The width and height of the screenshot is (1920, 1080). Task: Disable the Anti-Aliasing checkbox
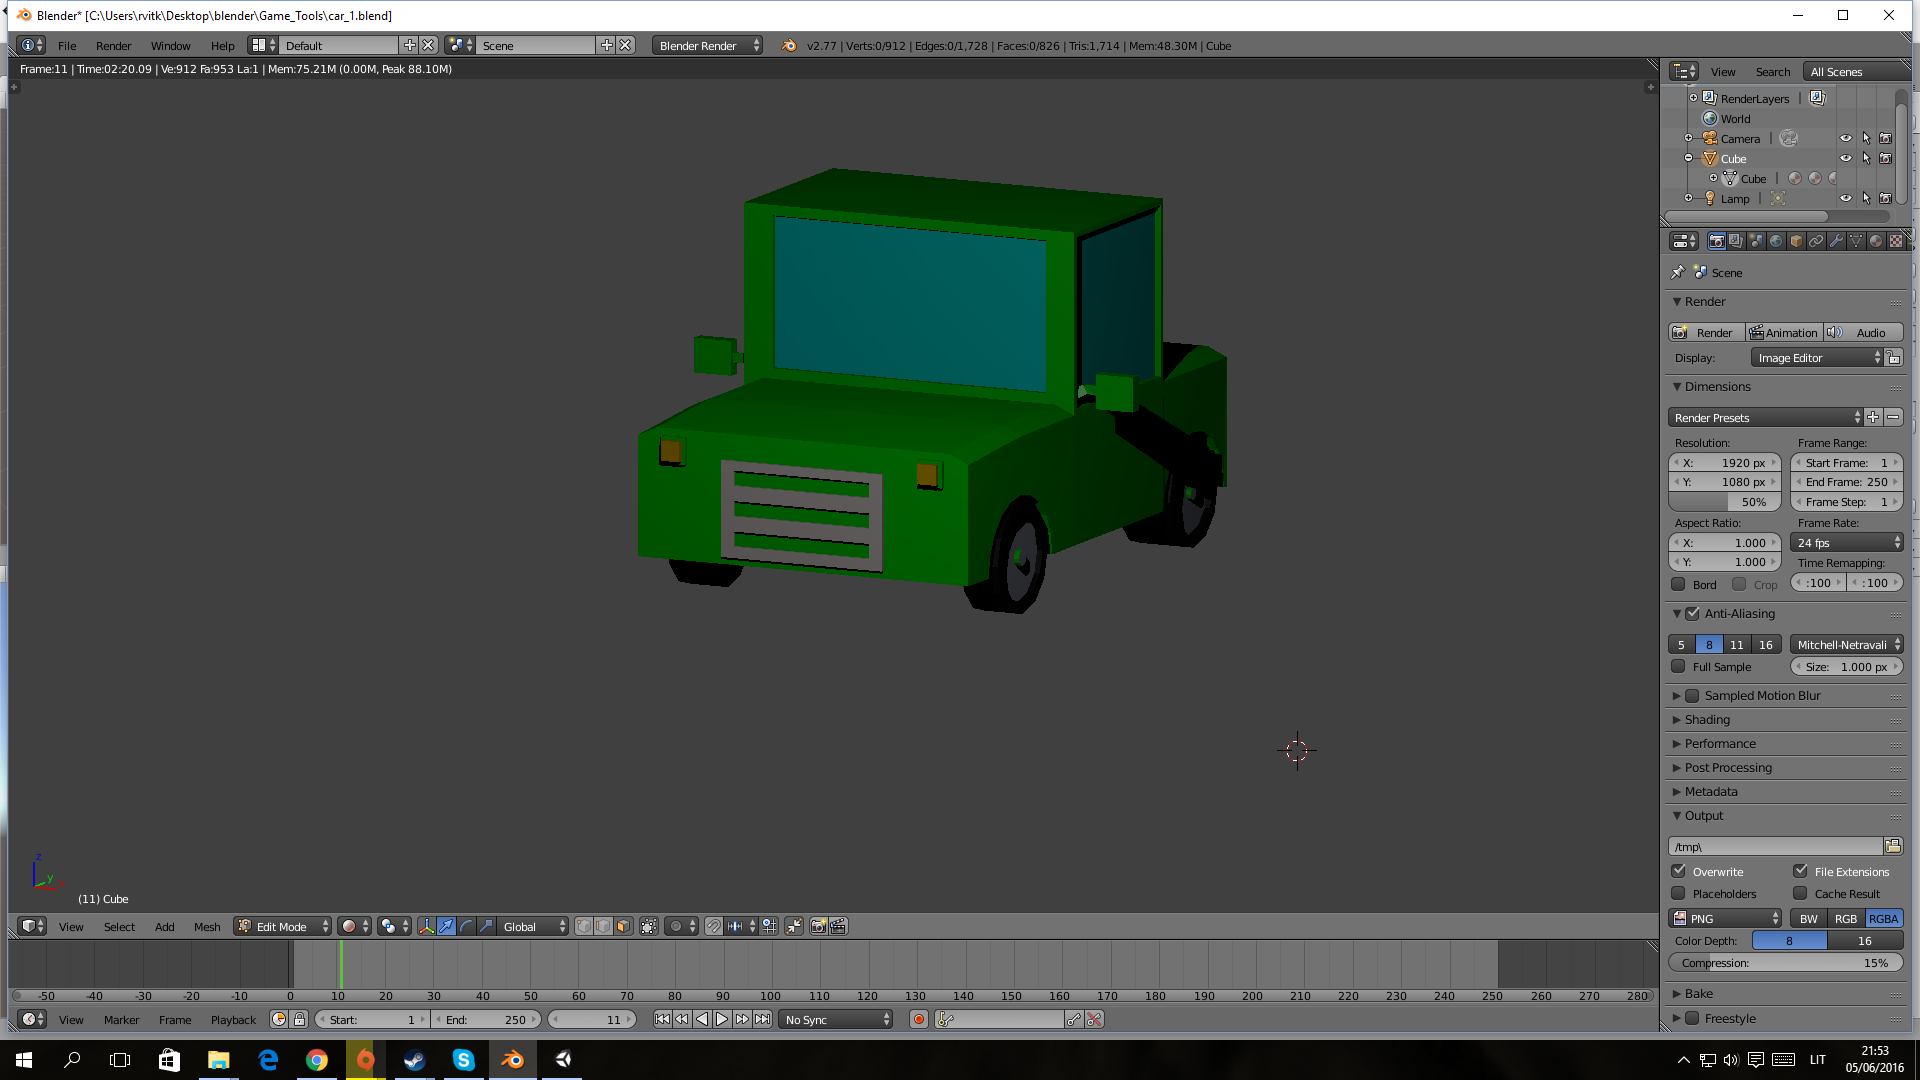click(1692, 613)
